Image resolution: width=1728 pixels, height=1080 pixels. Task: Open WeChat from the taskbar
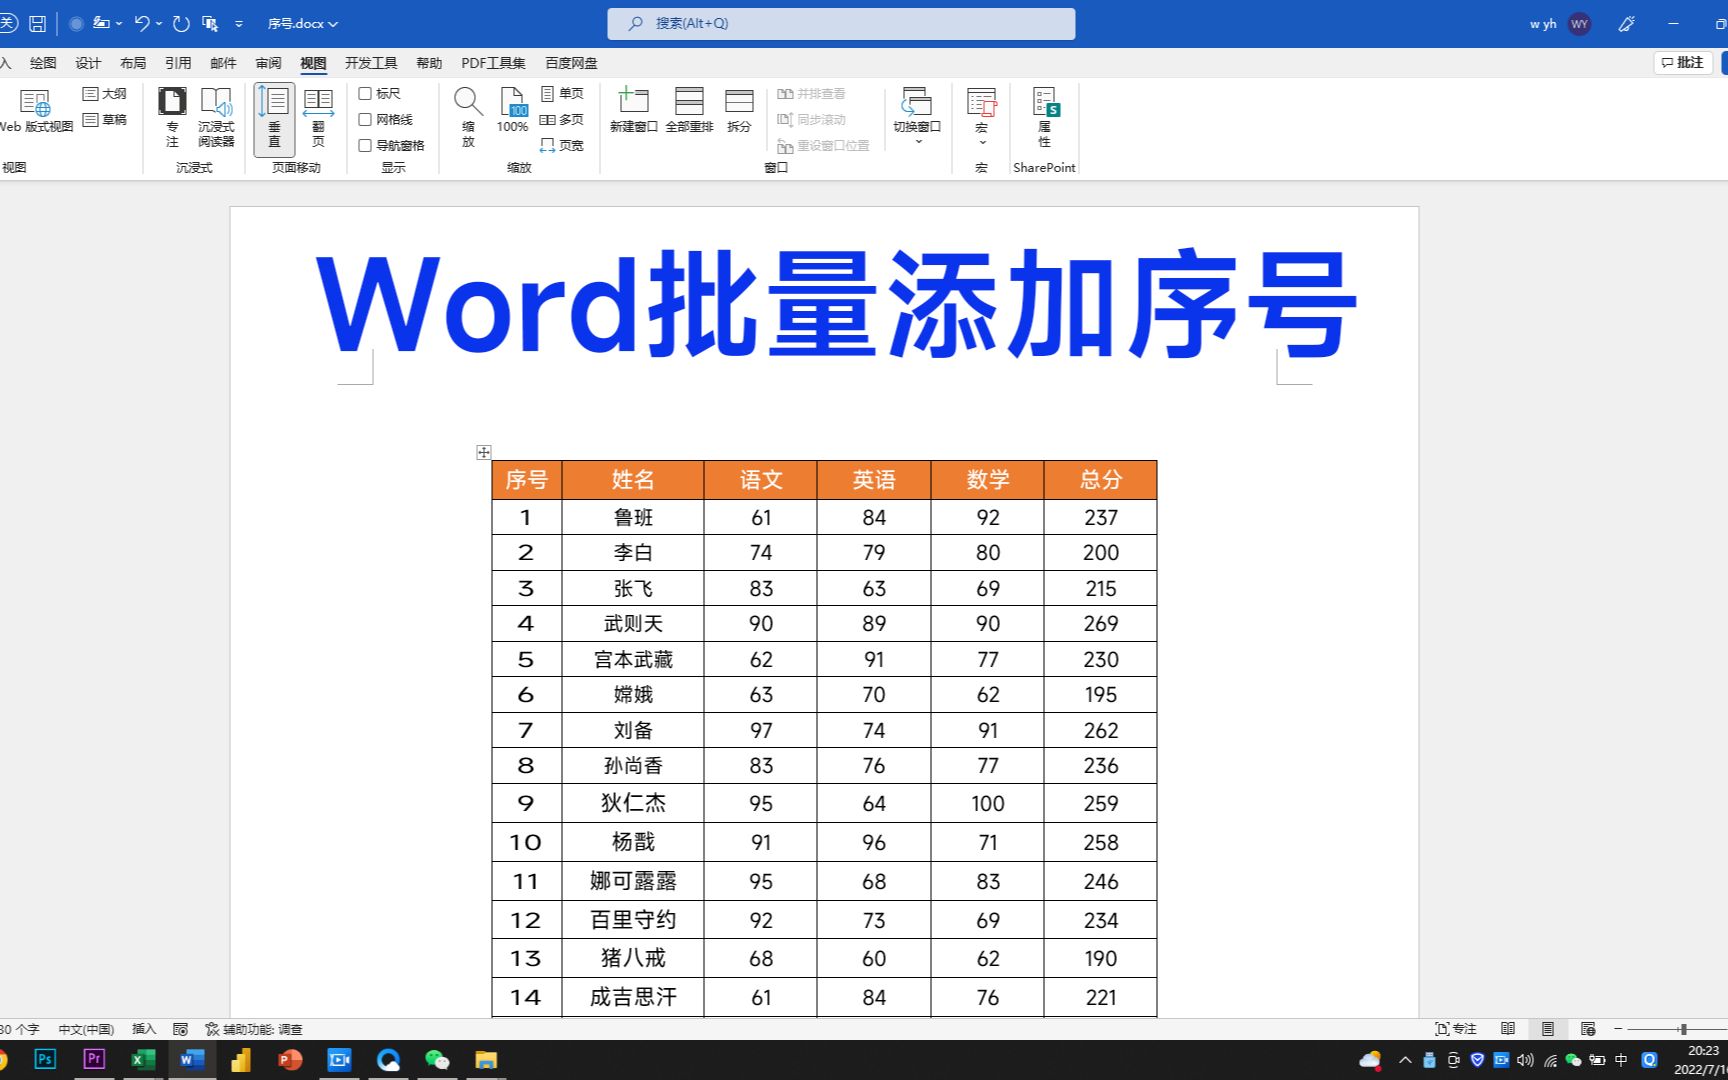click(437, 1059)
